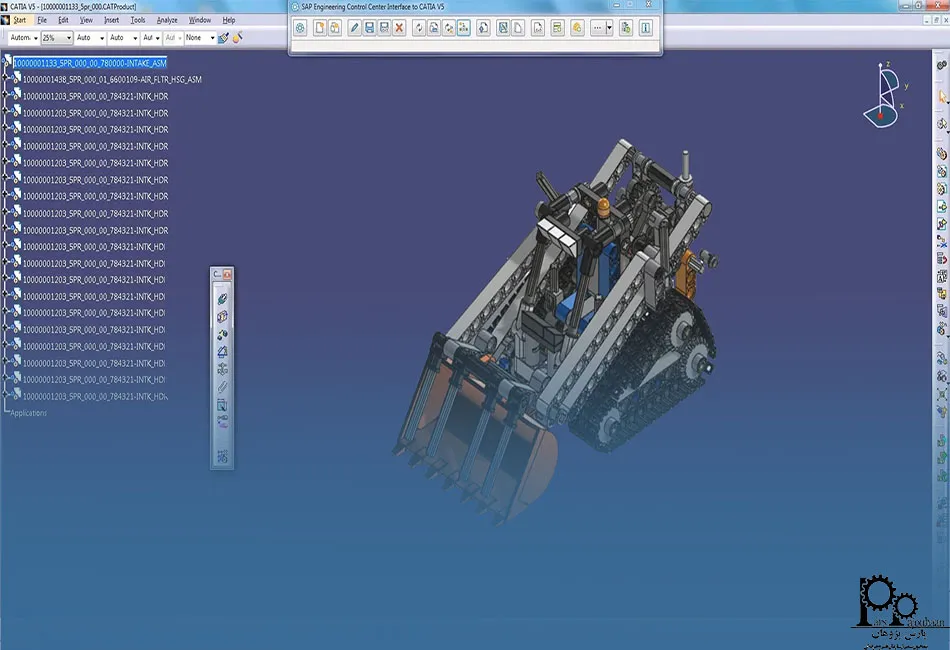Open the None dropdown in properties toolbar
This screenshot has width=950, height=650.
(211, 38)
